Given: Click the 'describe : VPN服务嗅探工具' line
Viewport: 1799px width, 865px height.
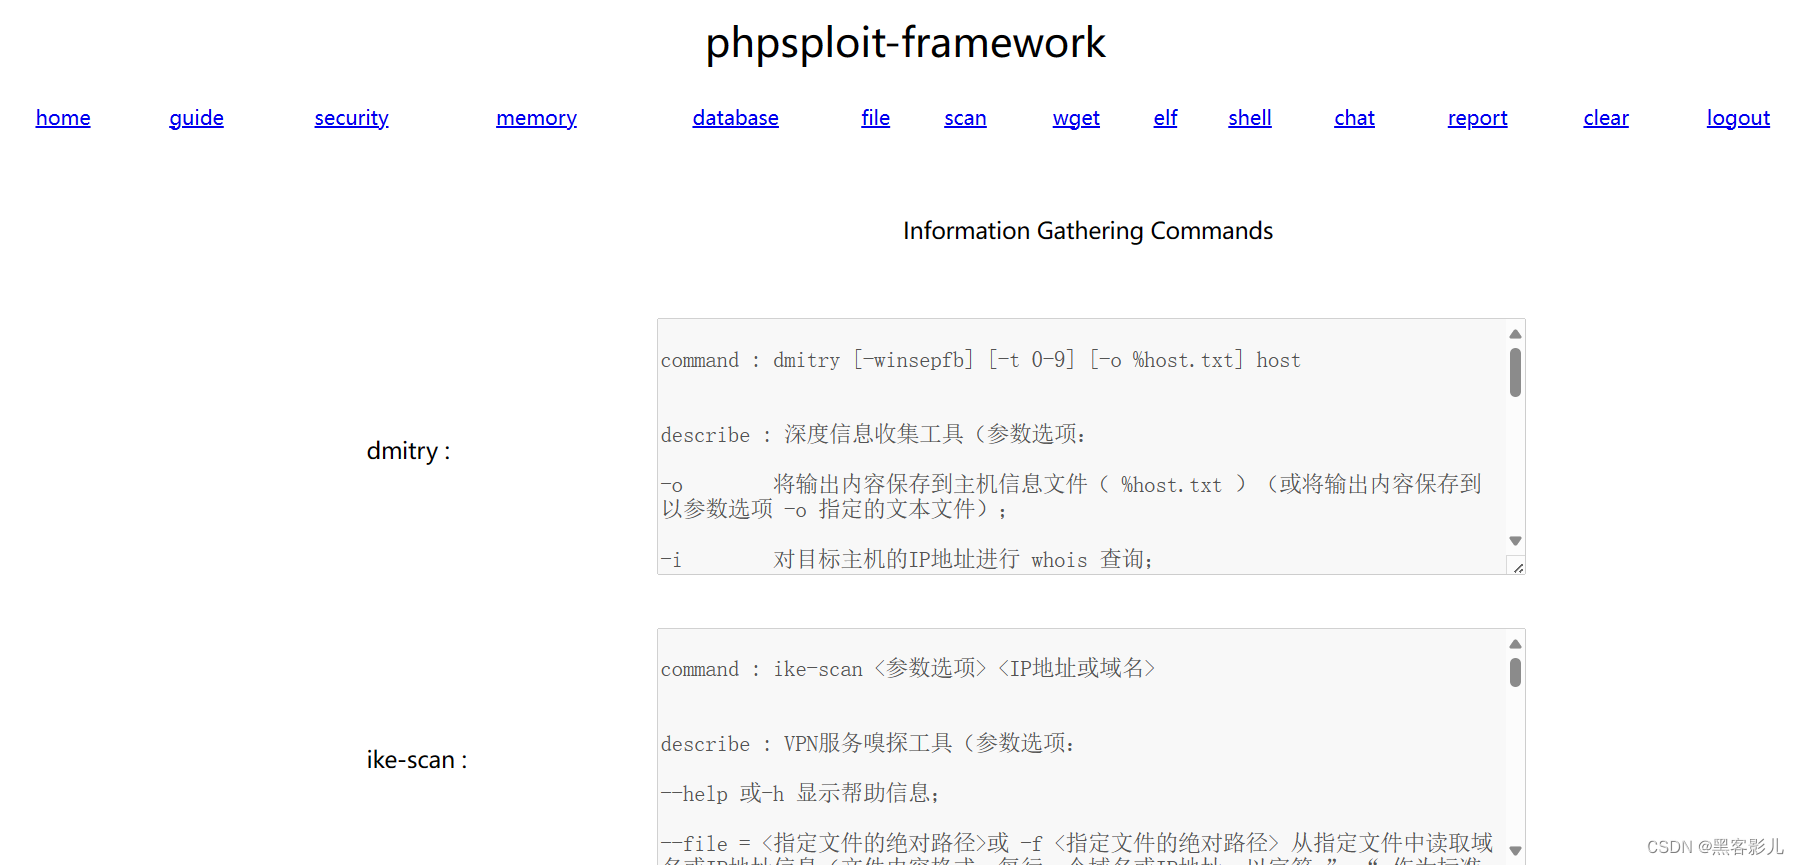Looking at the screenshot, I should [867, 743].
